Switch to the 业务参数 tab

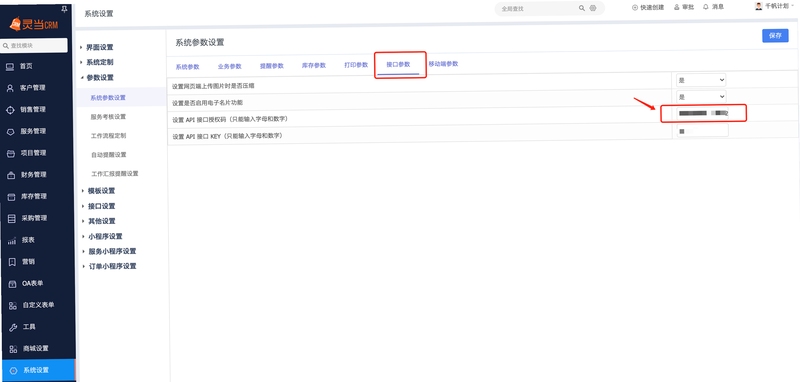(230, 66)
